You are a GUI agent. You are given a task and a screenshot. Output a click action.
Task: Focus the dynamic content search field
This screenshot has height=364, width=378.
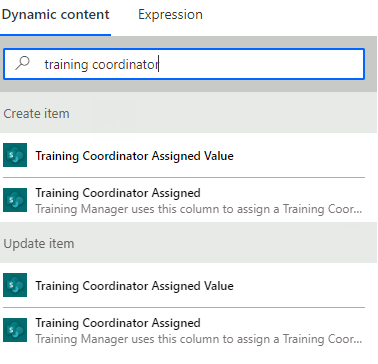[184, 64]
